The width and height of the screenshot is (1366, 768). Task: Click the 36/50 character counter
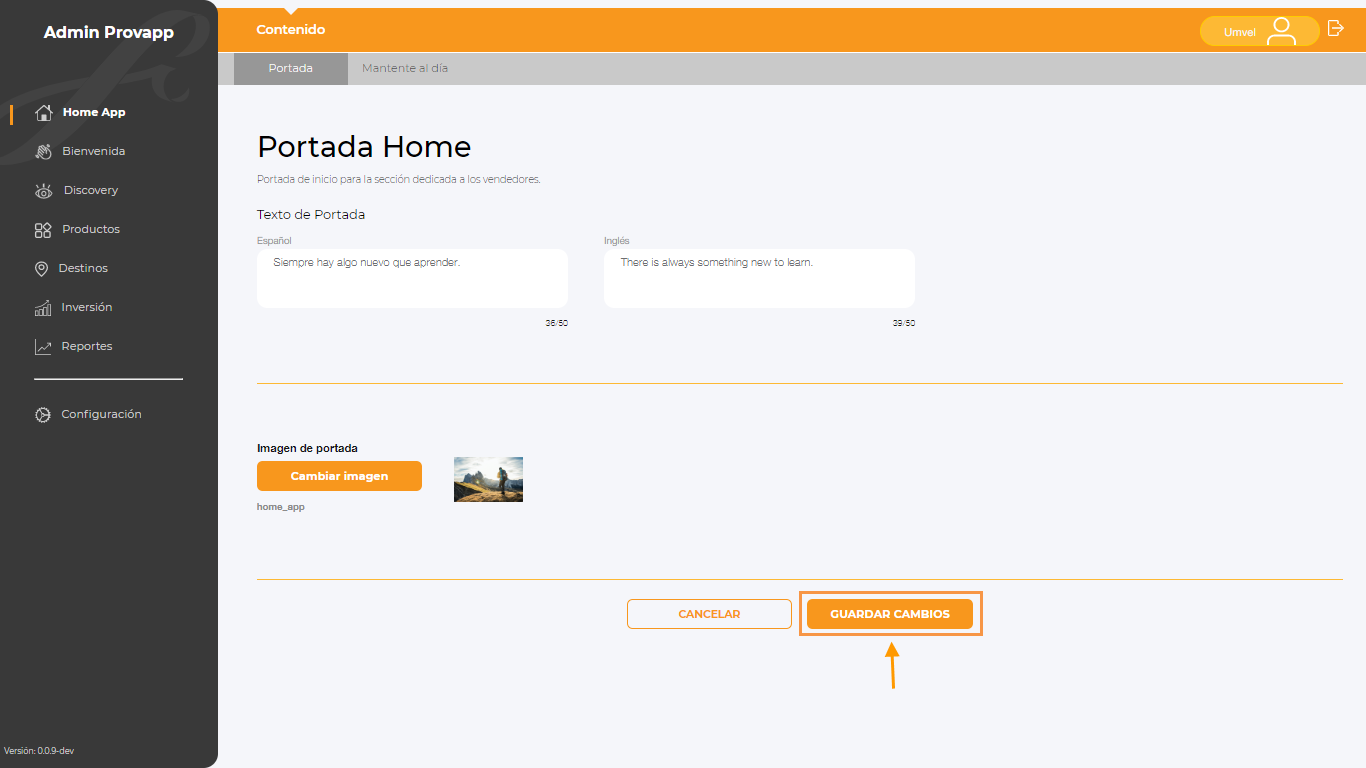pyautogui.click(x=556, y=323)
